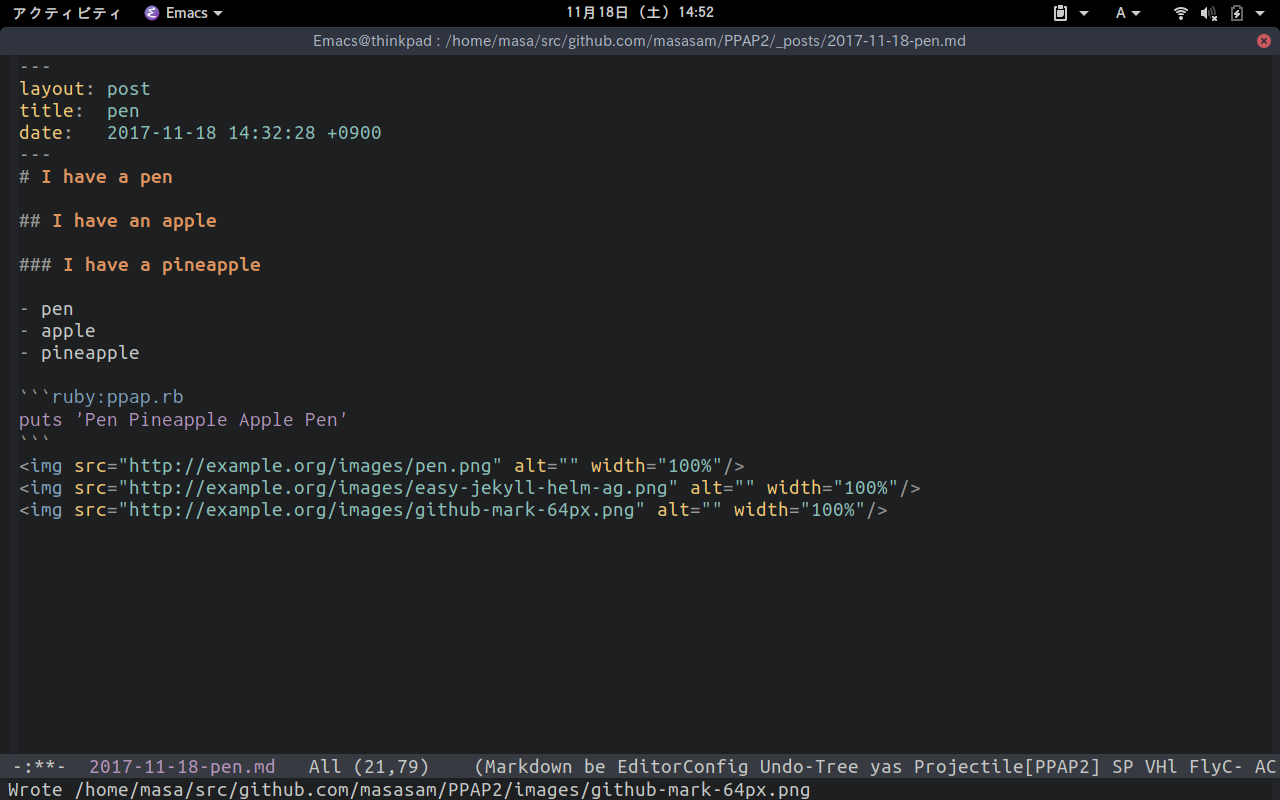Click the '- apple' list item

pyautogui.click(x=57, y=331)
